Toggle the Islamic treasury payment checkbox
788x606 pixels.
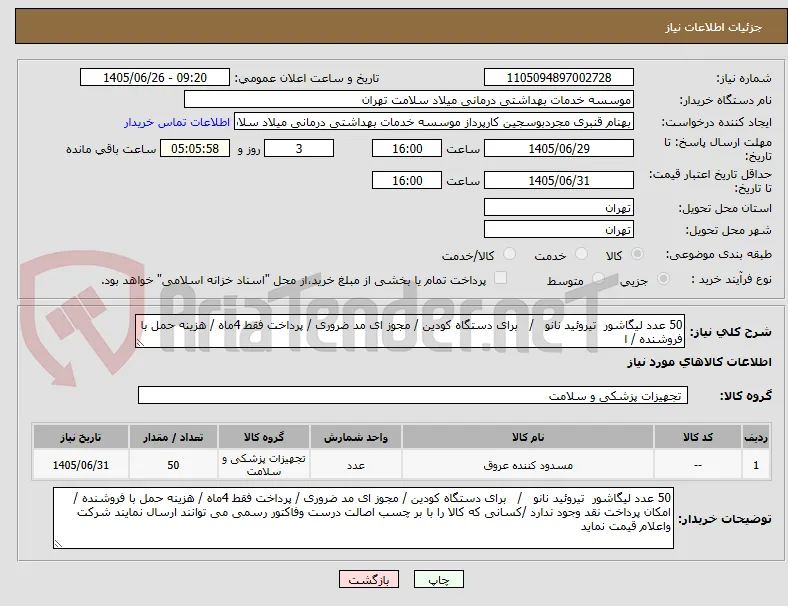[x=501, y=278]
